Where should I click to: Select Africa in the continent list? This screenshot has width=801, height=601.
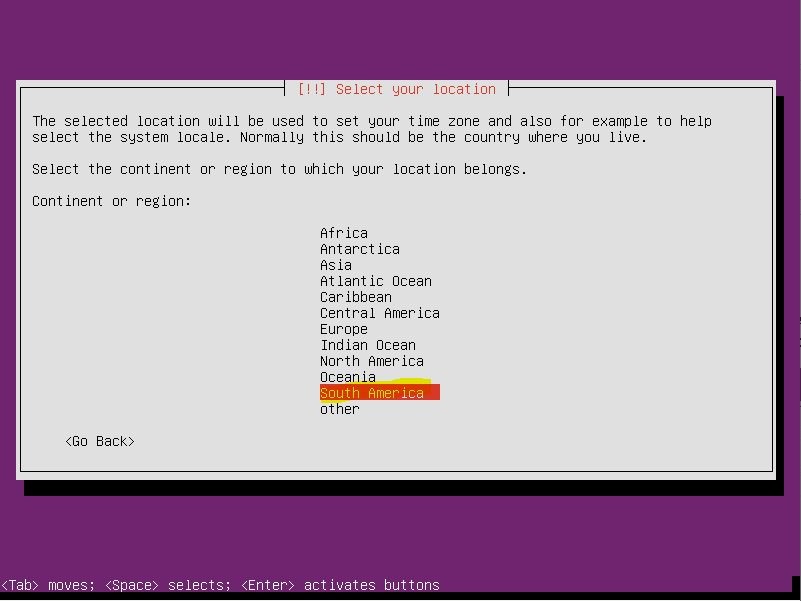343,233
